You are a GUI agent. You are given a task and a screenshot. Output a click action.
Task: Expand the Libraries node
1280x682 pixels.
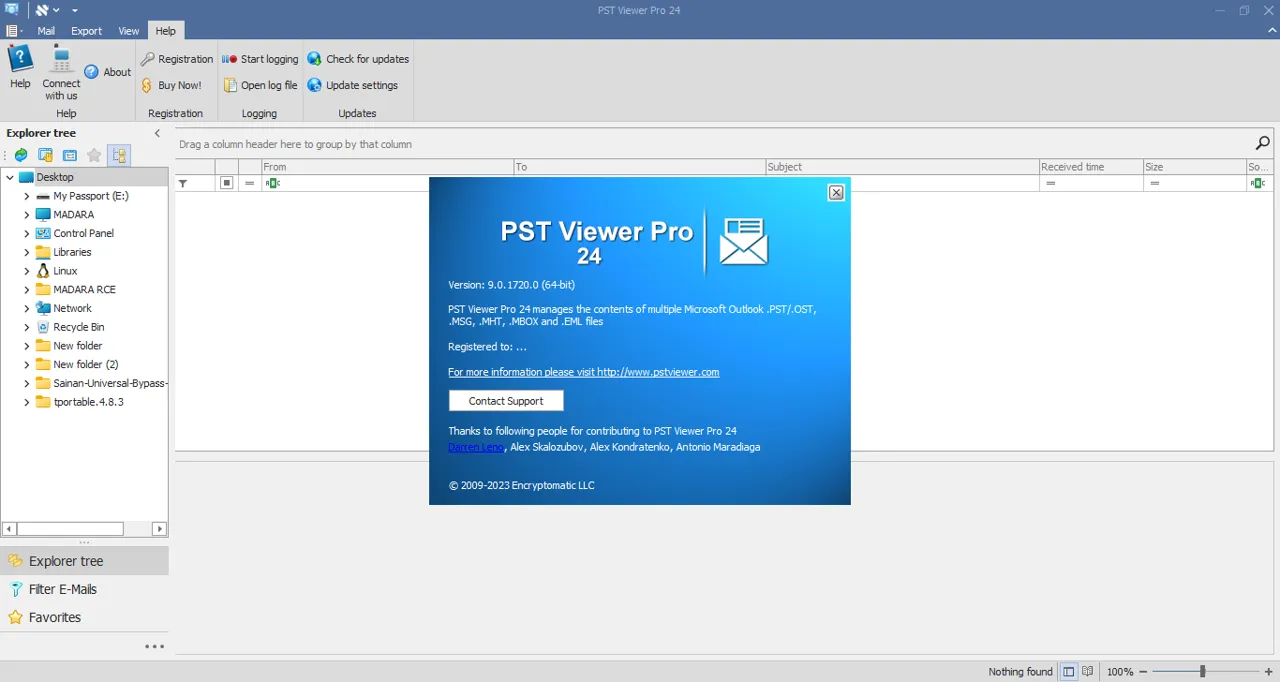click(27, 252)
